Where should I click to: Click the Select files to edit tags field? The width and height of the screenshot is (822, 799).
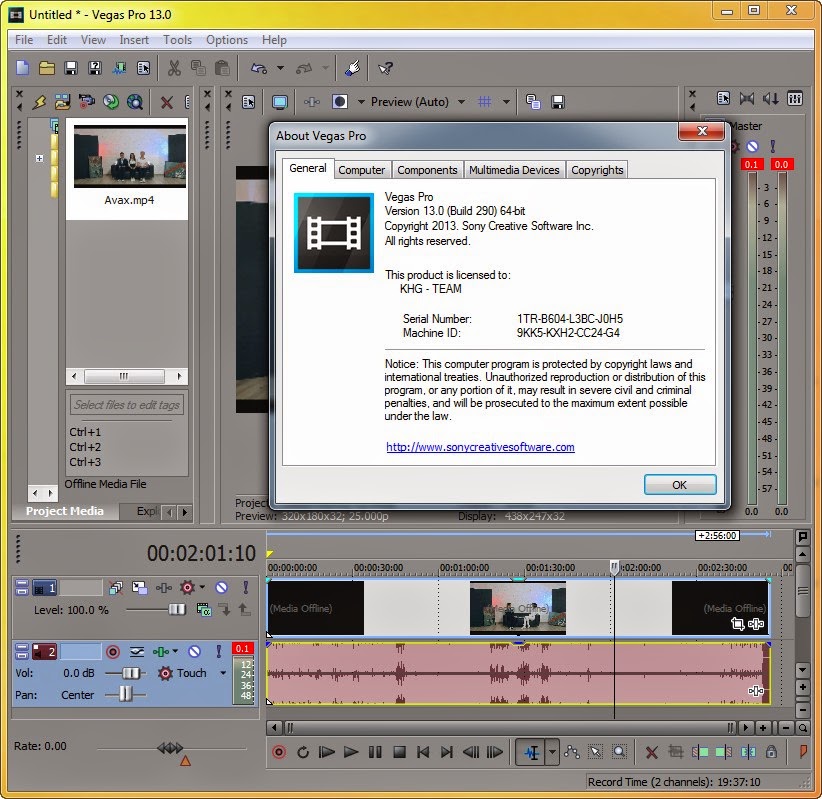(x=126, y=405)
